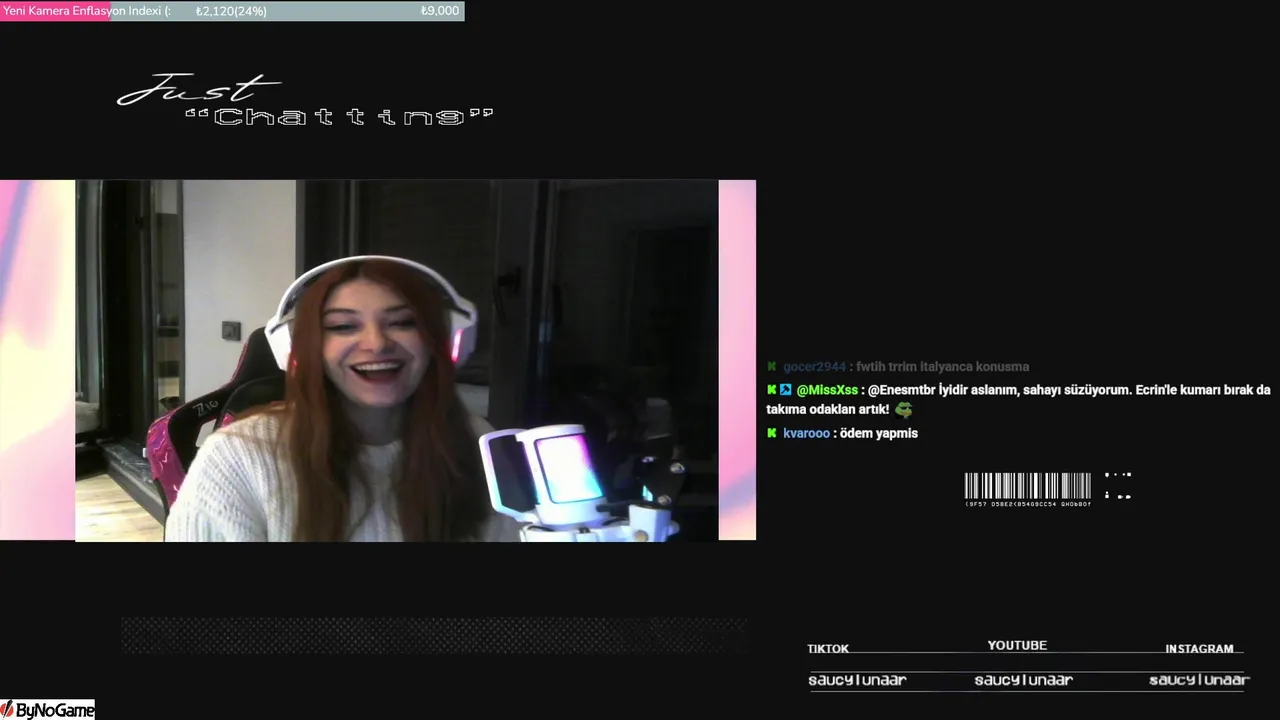Viewport: 1280px width, 720px height.
Task: Click the saucylunaar handle under TIKTOK
Action: click(x=857, y=680)
